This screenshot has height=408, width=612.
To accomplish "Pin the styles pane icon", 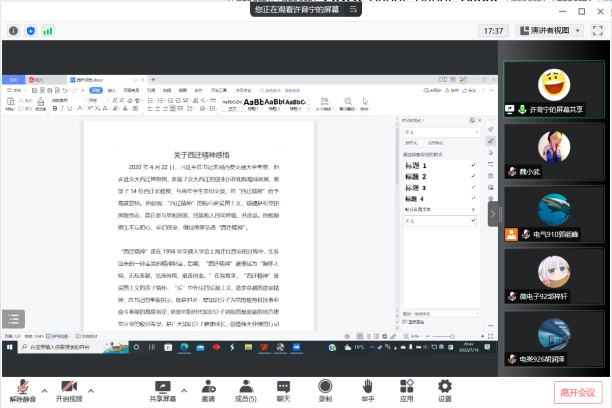I will click(x=472, y=120).
